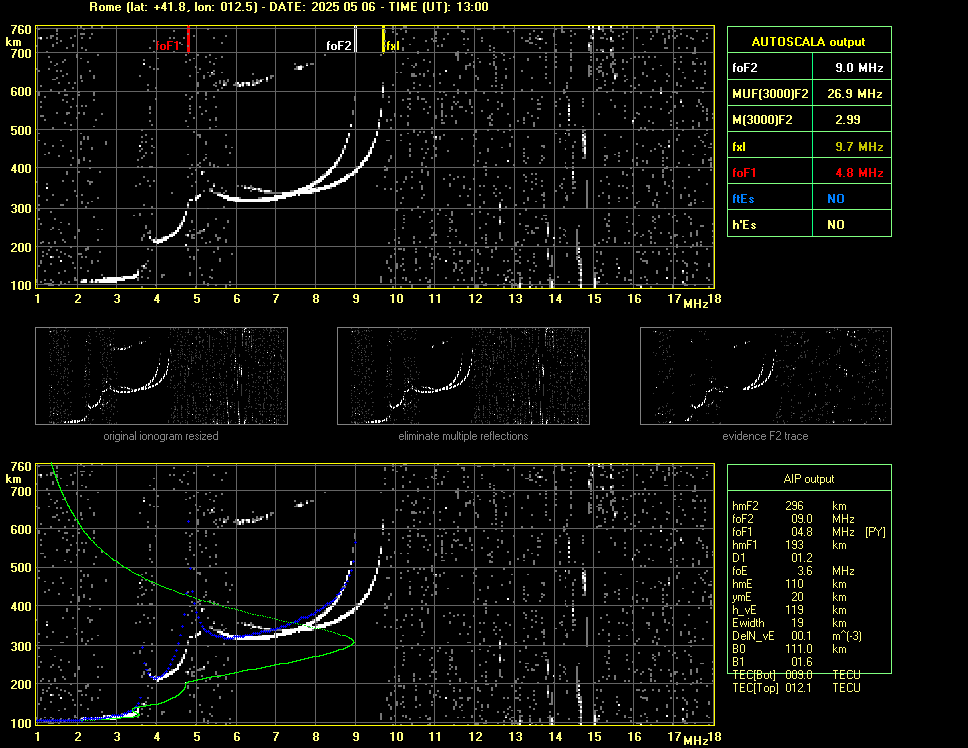Click the 300 km axis label on bottom ionogram
This screenshot has height=748, width=968.
(20, 646)
